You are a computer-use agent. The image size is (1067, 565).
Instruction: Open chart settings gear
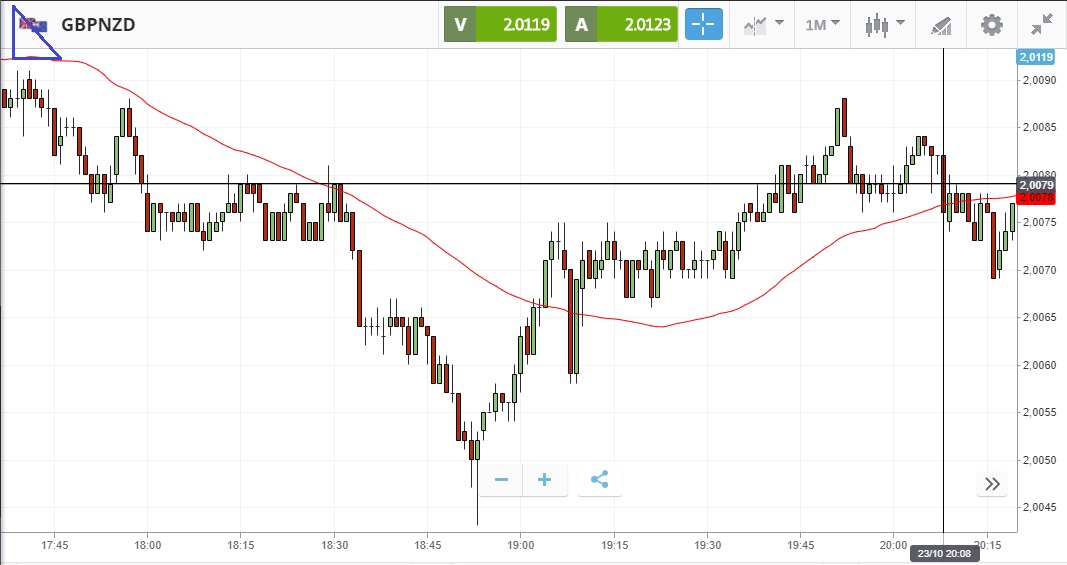(991, 25)
